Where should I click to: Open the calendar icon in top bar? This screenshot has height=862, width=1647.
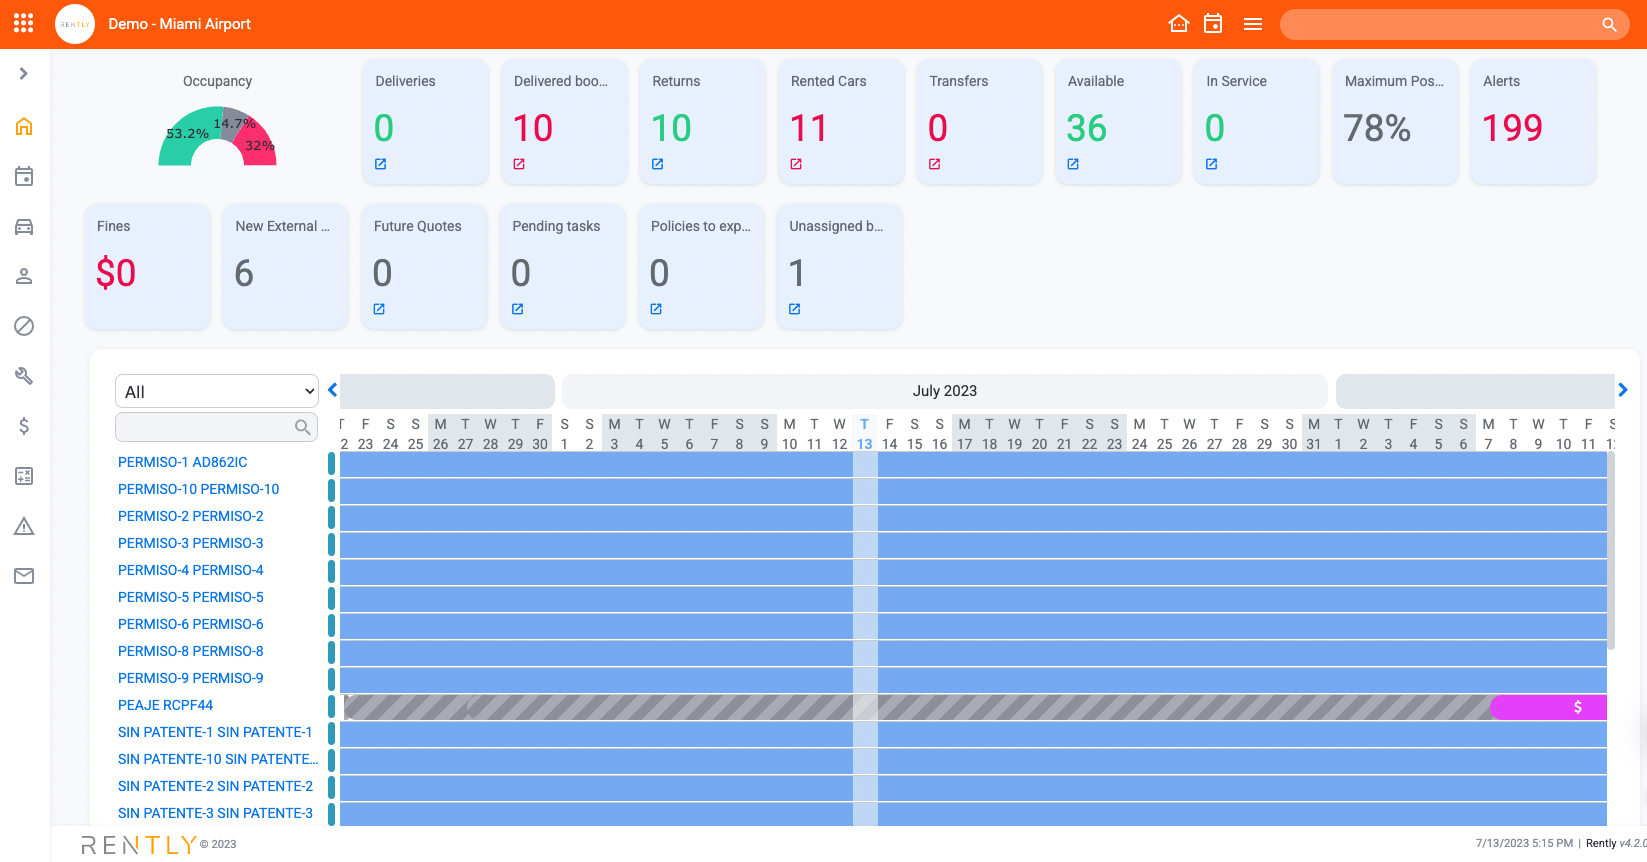tap(1213, 24)
